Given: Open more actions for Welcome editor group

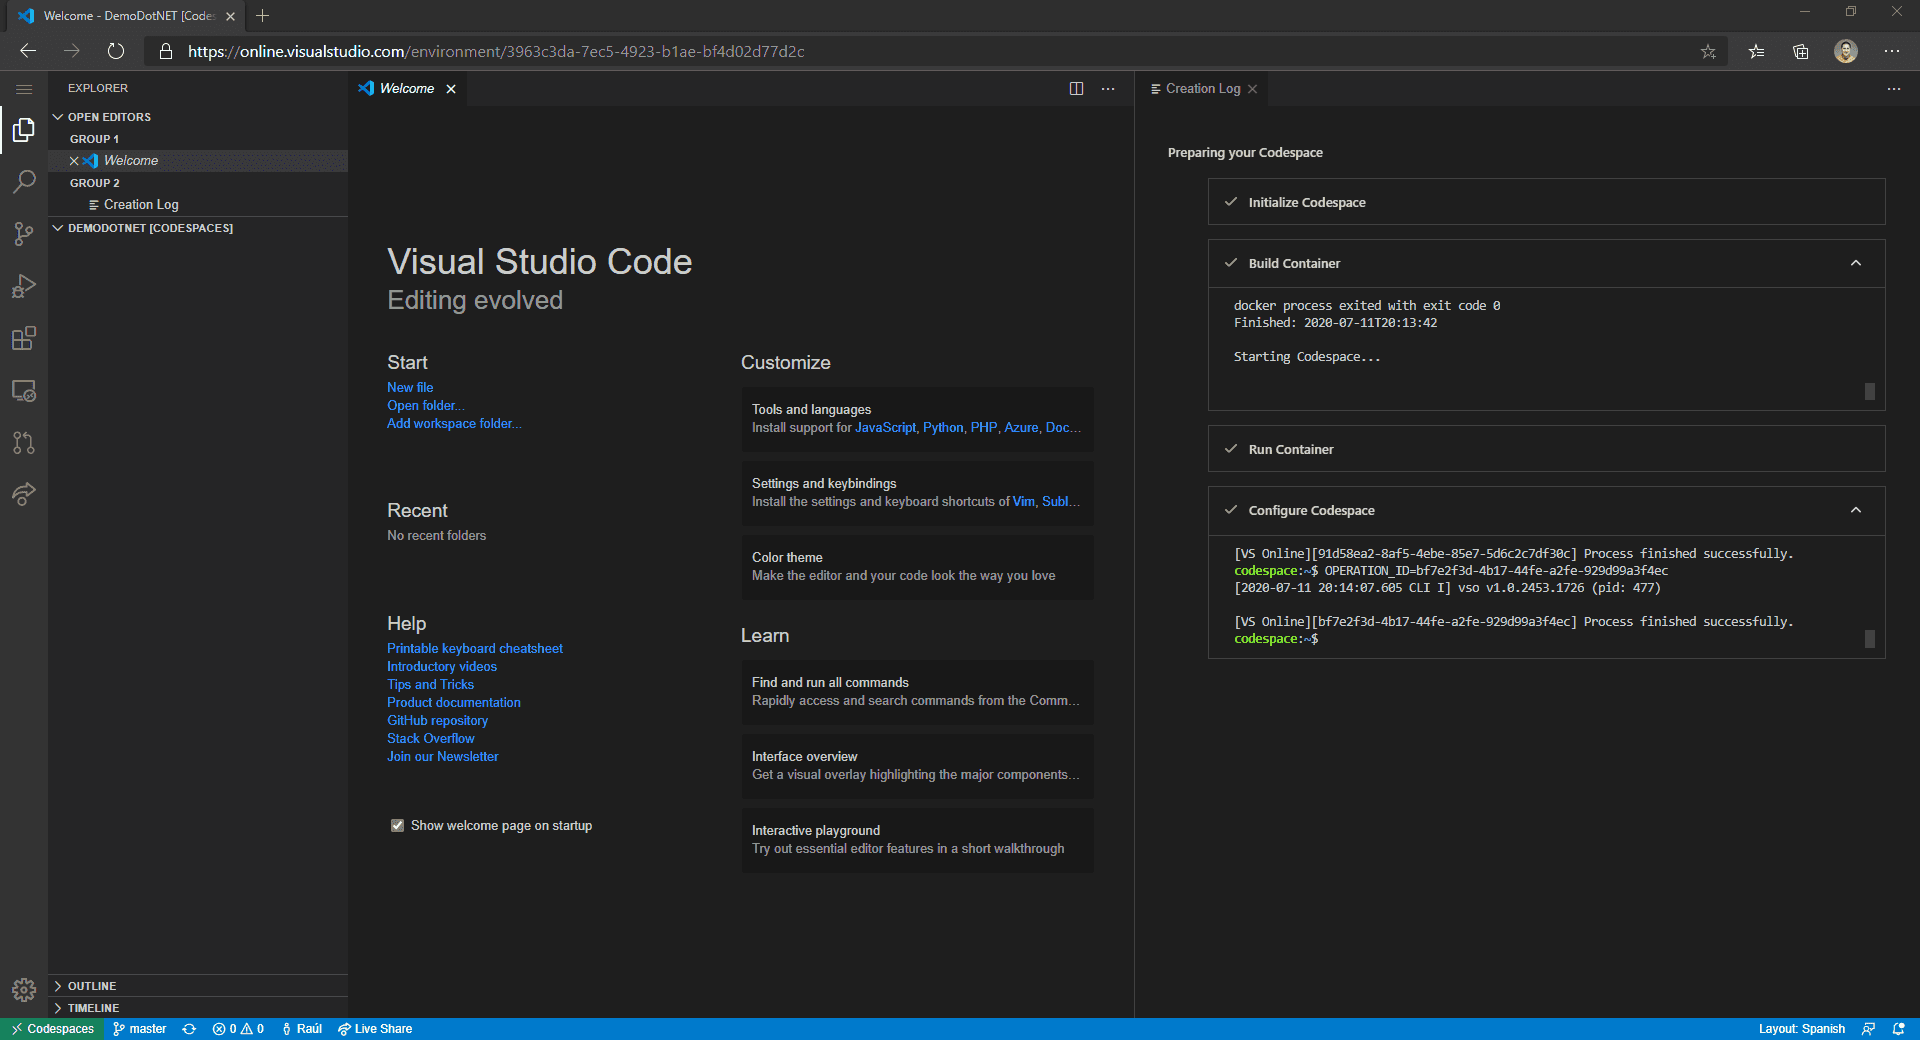Looking at the screenshot, I should coord(1108,89).
